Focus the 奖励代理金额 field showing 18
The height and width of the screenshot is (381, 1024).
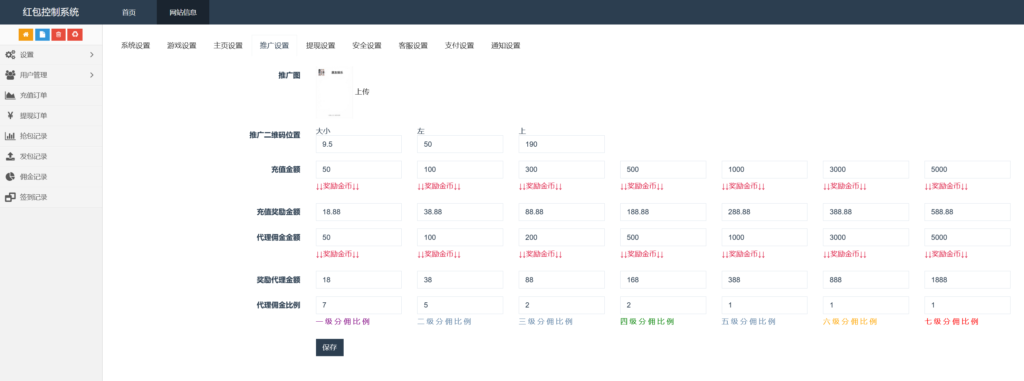359,280
